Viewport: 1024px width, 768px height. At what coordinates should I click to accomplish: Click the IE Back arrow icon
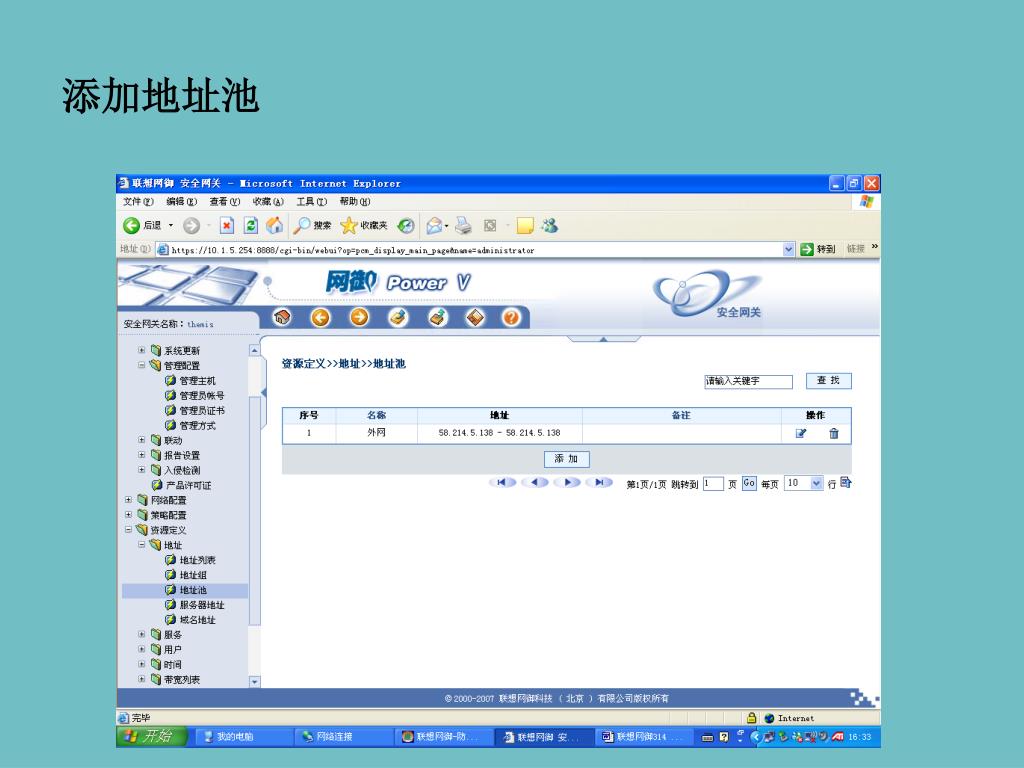[131, 225]
